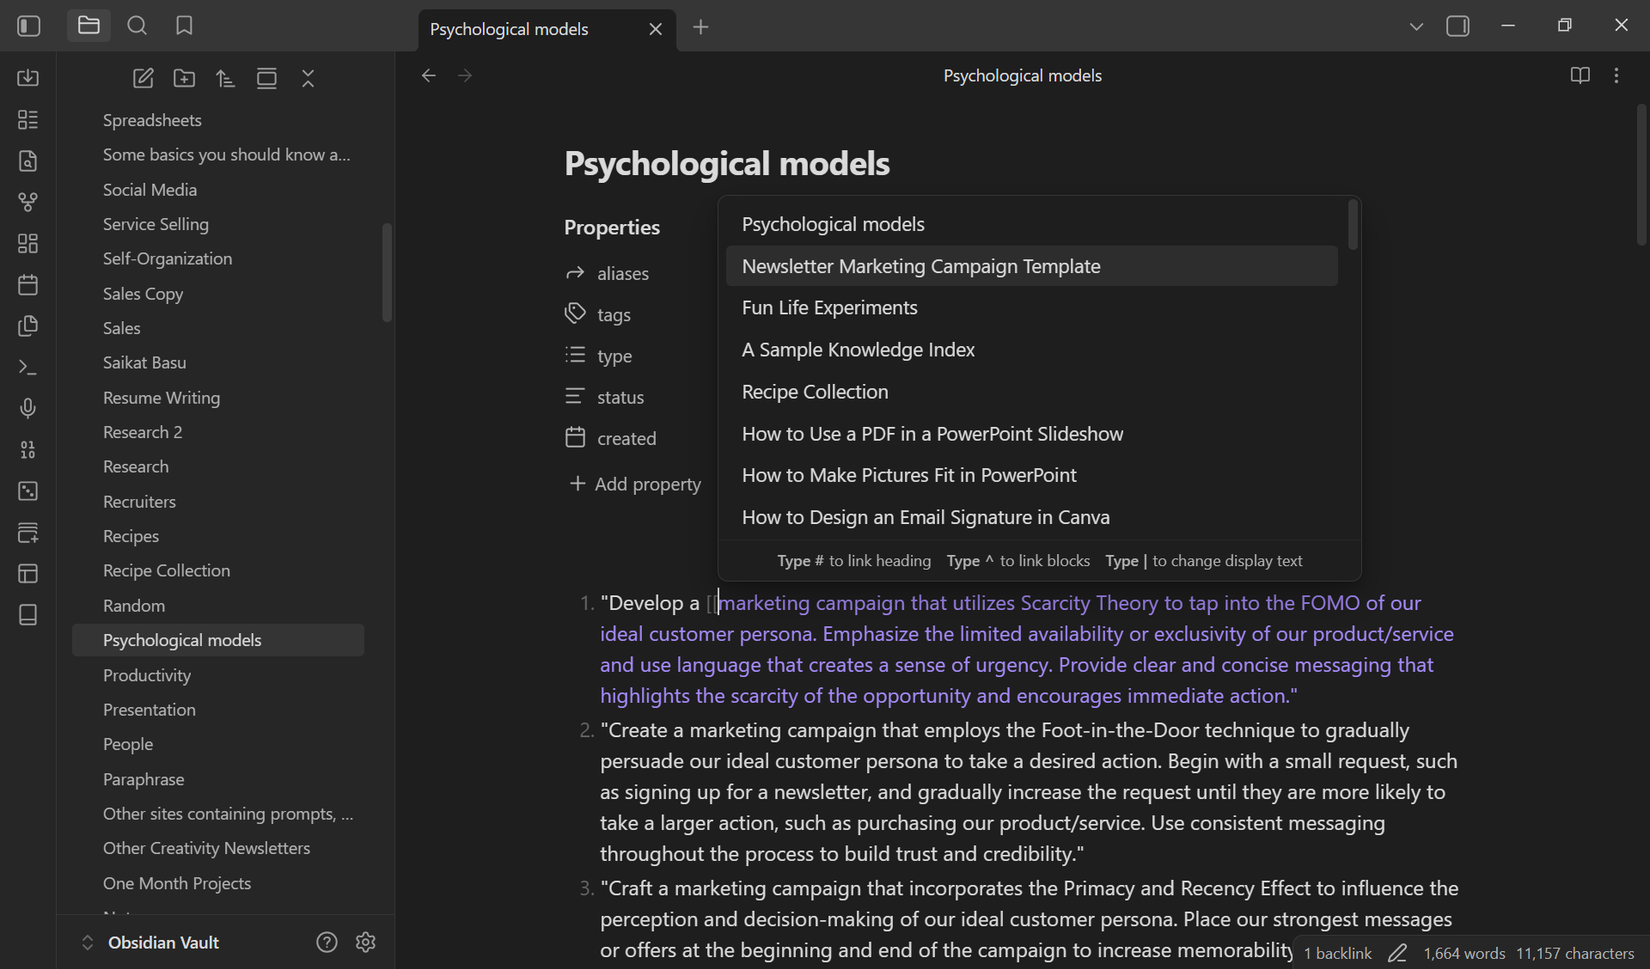Click the suggestion list scrollbar
Viewport: 1650px width, 969px height.
point(1352,225)
